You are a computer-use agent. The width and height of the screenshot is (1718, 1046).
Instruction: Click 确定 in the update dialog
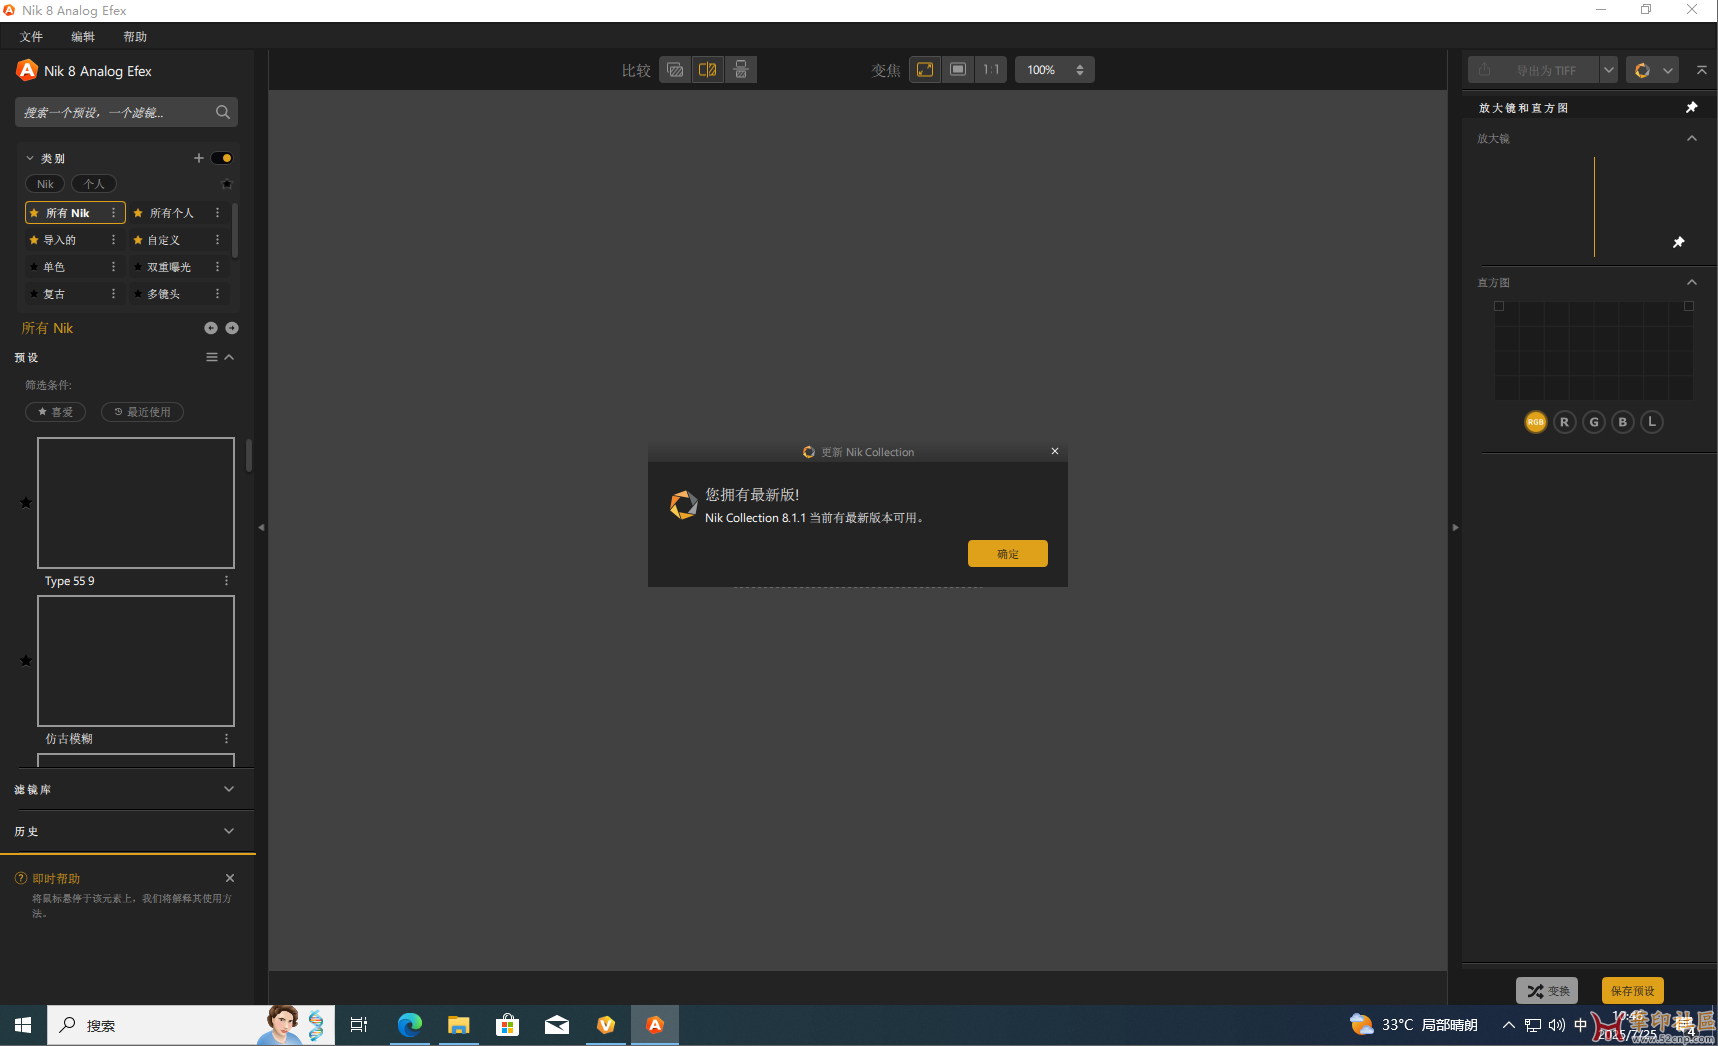coord(1008,554)
